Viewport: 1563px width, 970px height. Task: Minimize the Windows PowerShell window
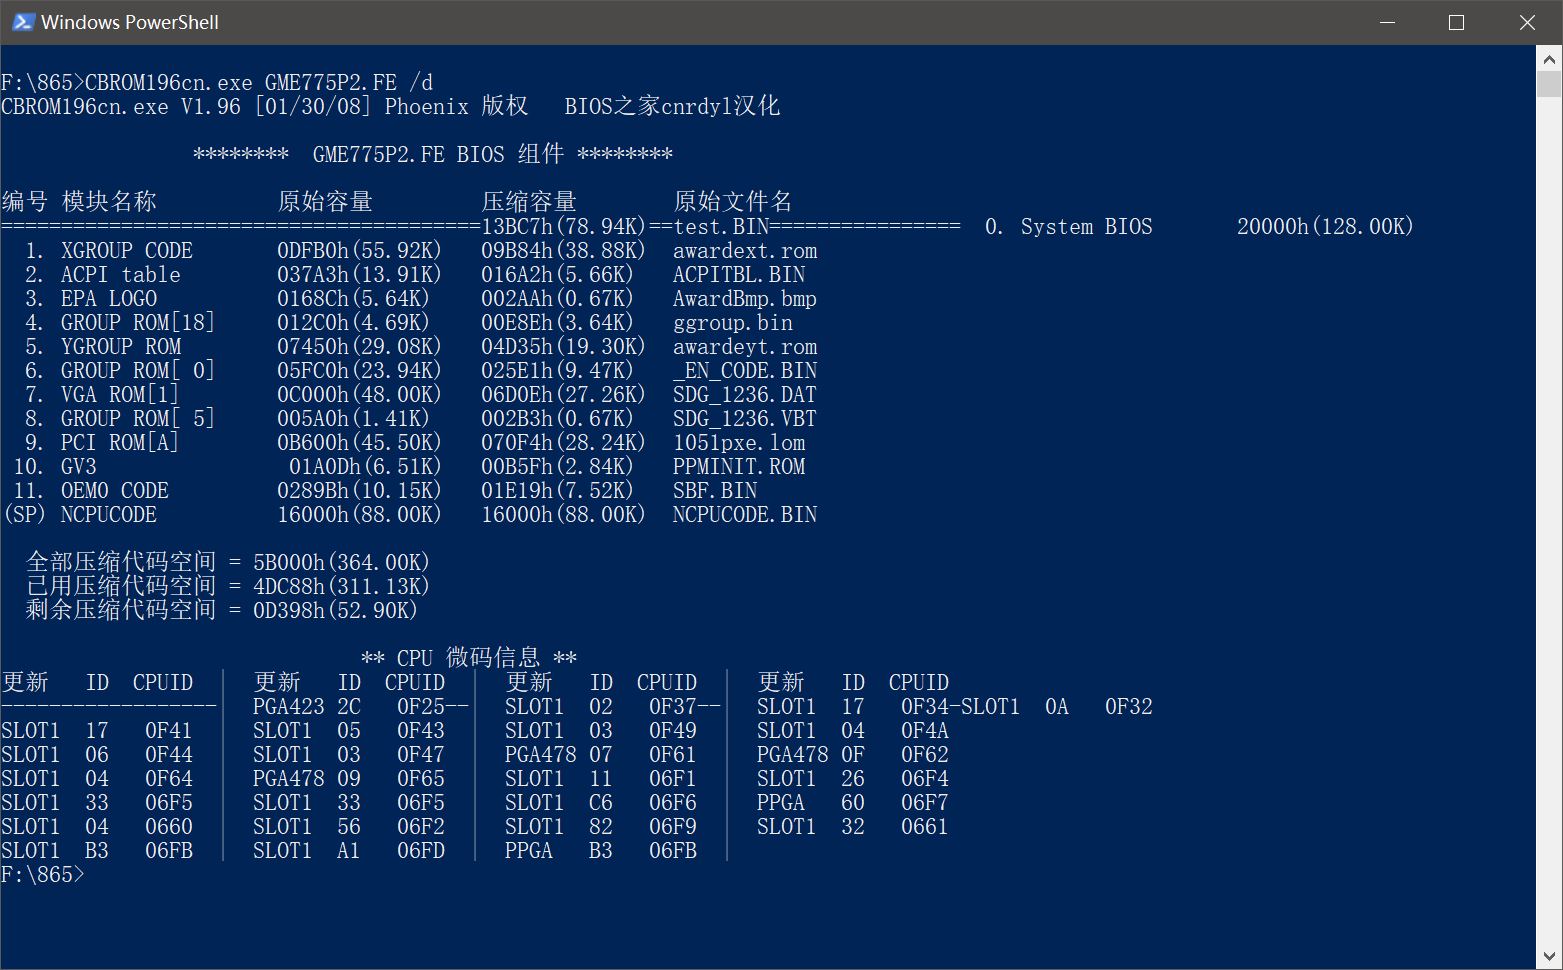coord(1386,22)
